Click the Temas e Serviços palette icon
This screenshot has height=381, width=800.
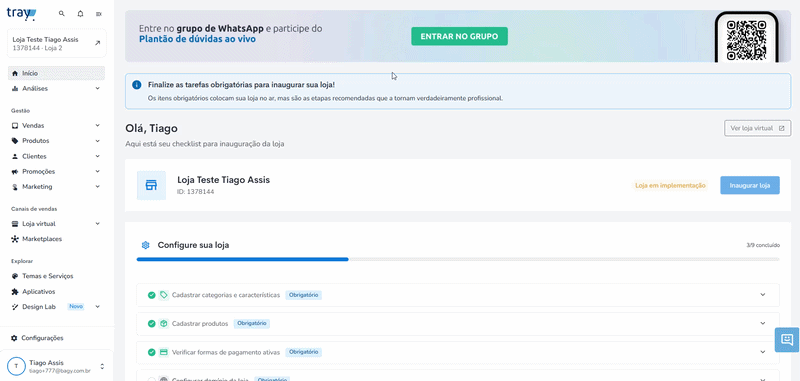(15, 276)
